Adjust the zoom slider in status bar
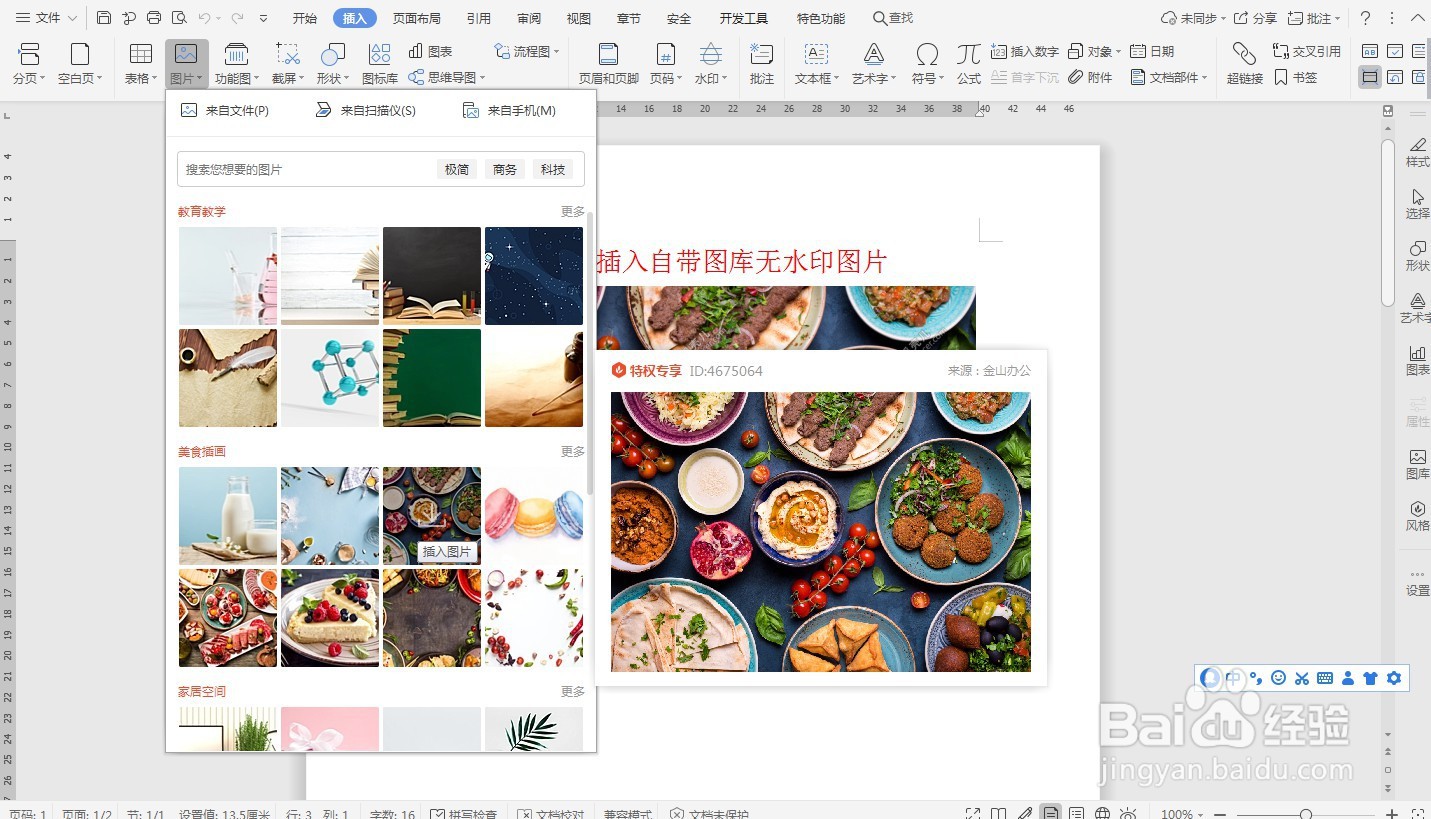 tap(1306, 814)
